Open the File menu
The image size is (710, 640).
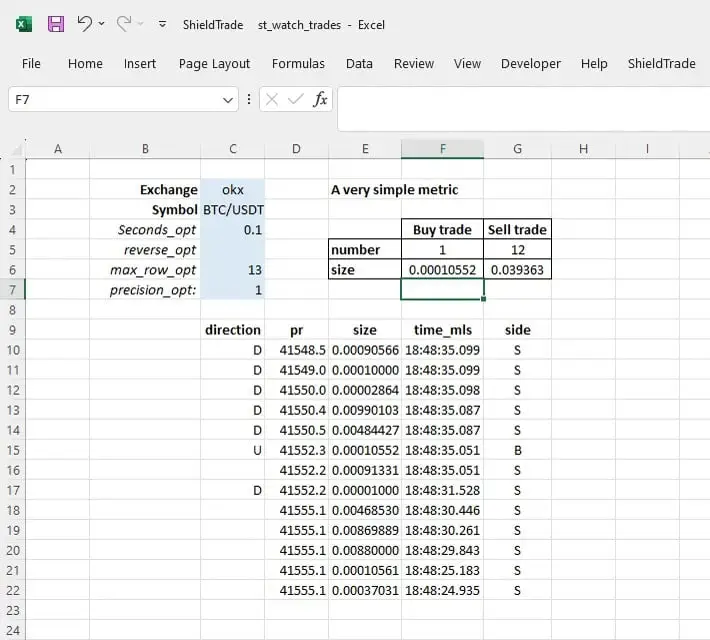pyautogui.click(x=31, y=63)
